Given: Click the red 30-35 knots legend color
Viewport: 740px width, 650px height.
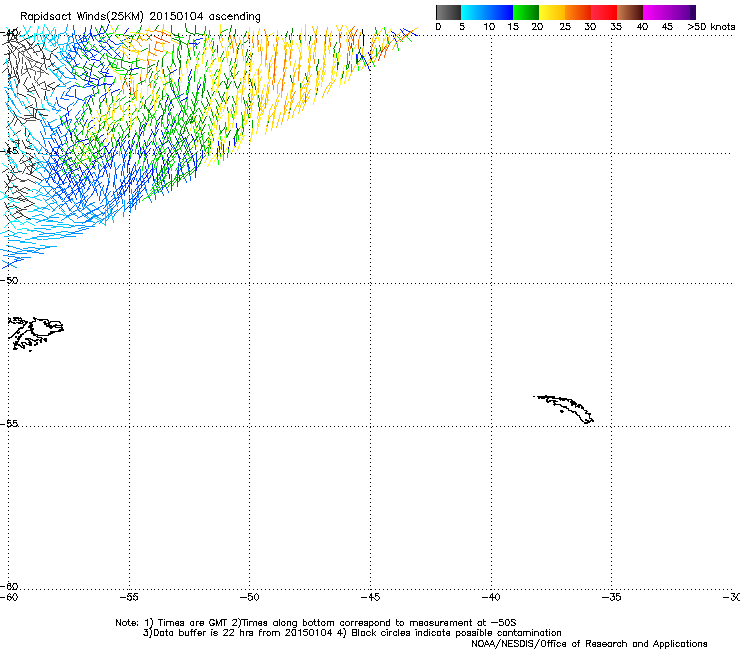Looking at the screenshot, I should pos(604,12).
